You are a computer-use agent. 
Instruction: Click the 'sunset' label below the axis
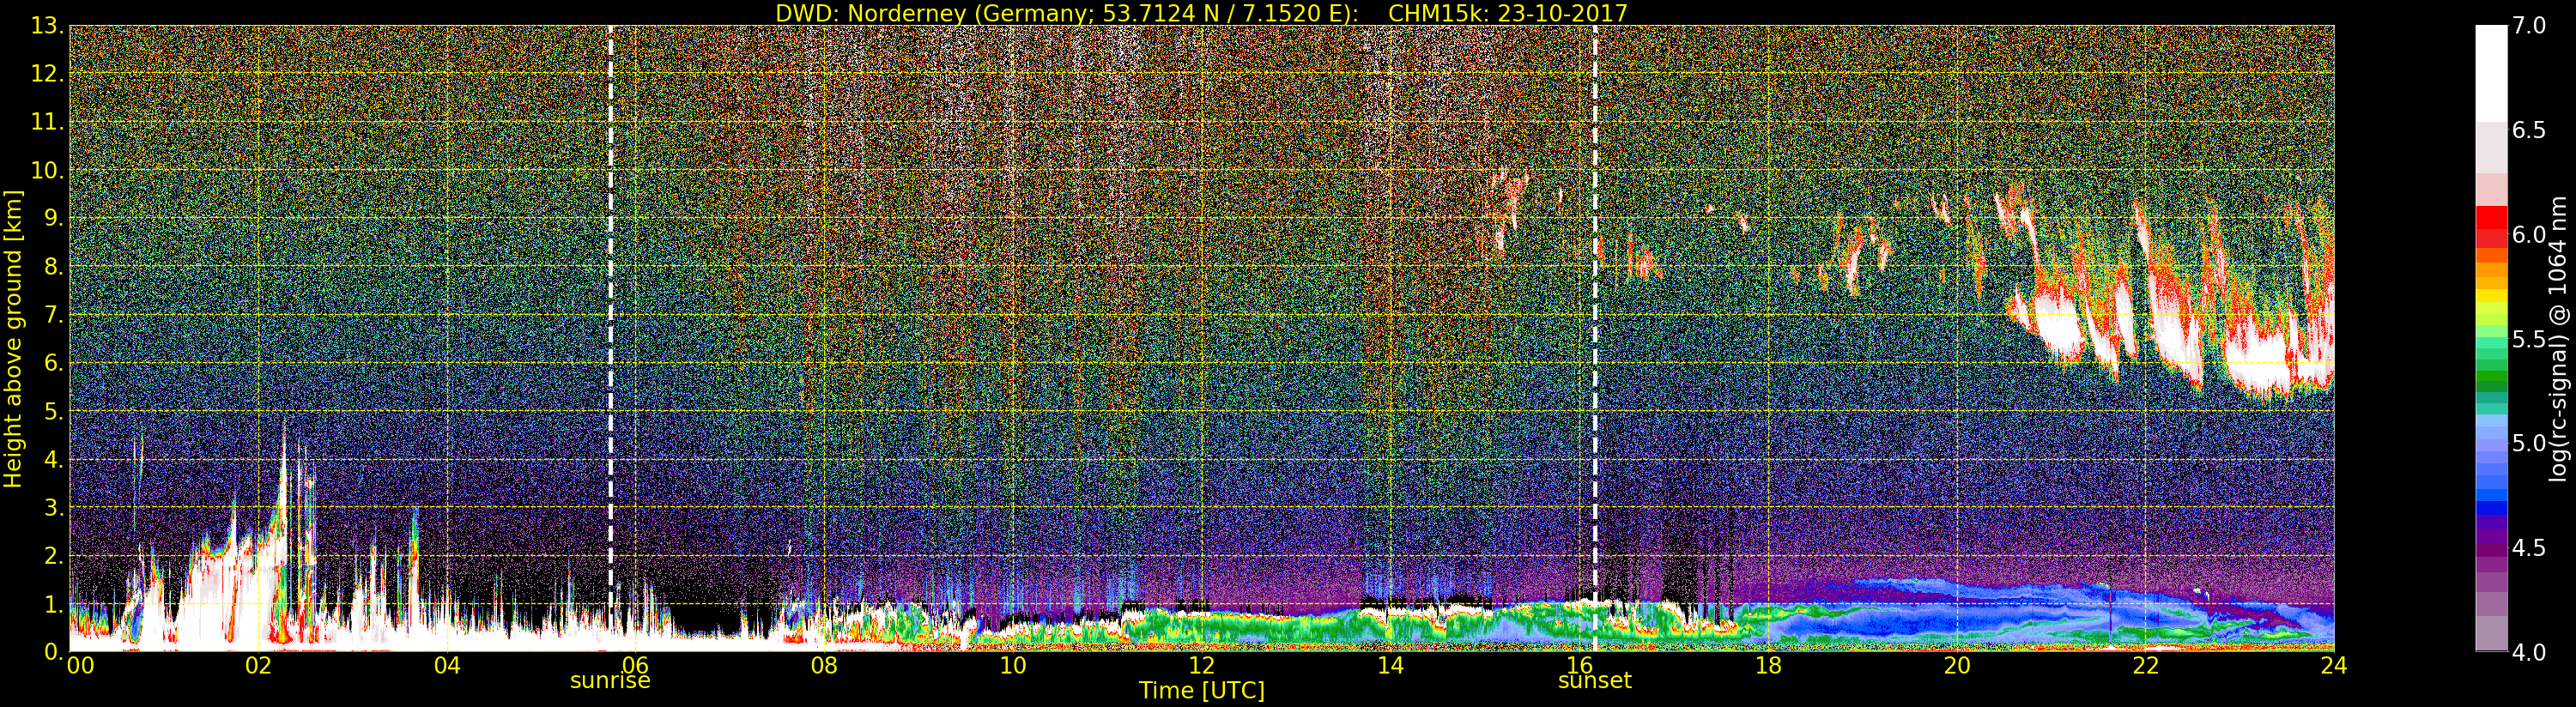pyautogui.click(x=1595, y=681)
